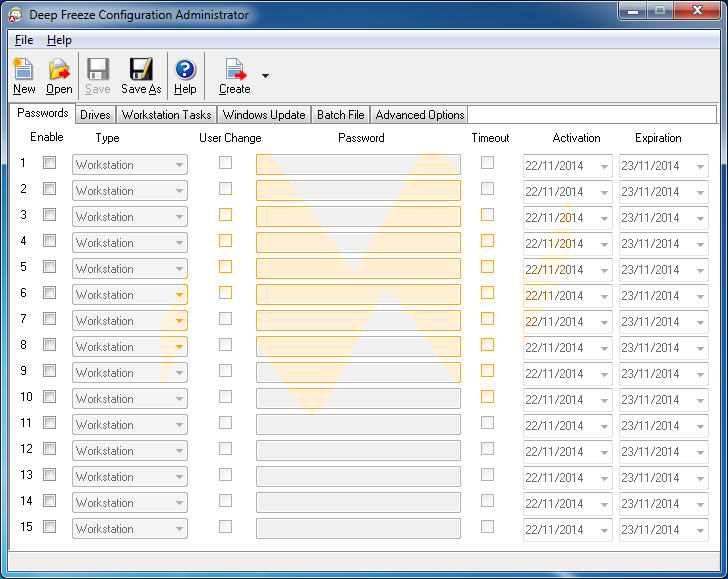Open the Help menu

59,40
